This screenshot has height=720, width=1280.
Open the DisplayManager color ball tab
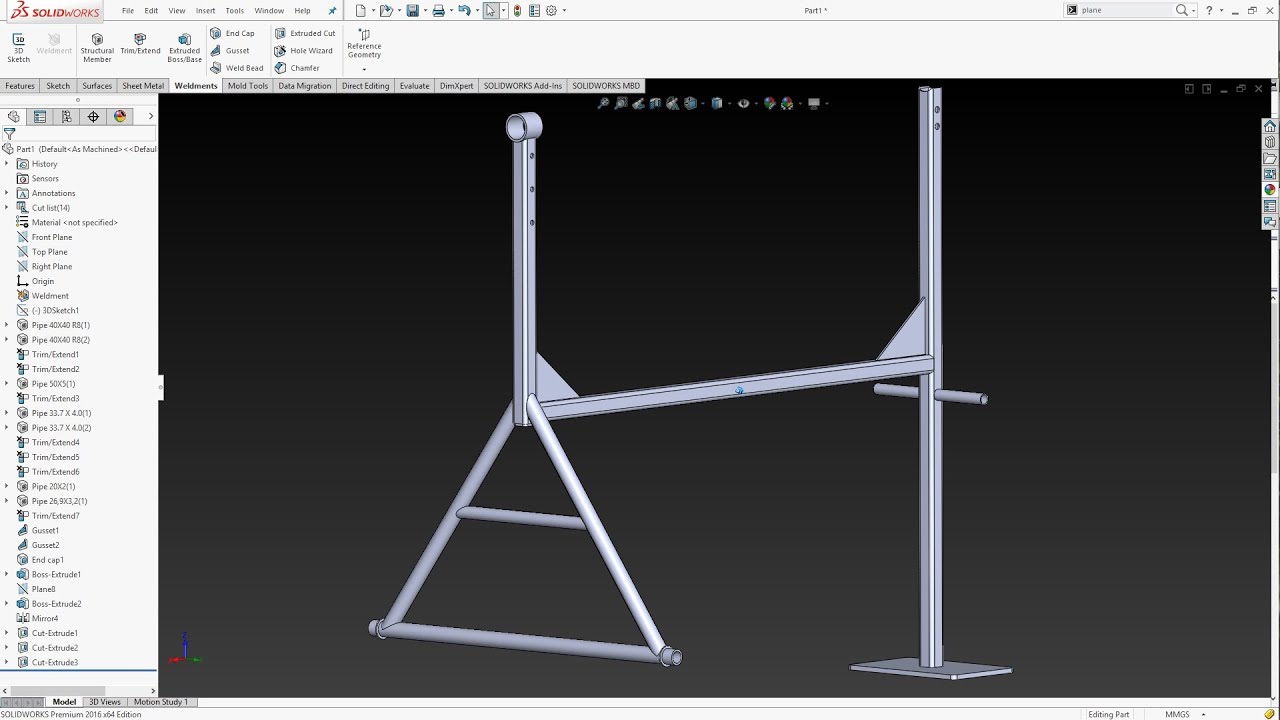[x=120, y=117]
